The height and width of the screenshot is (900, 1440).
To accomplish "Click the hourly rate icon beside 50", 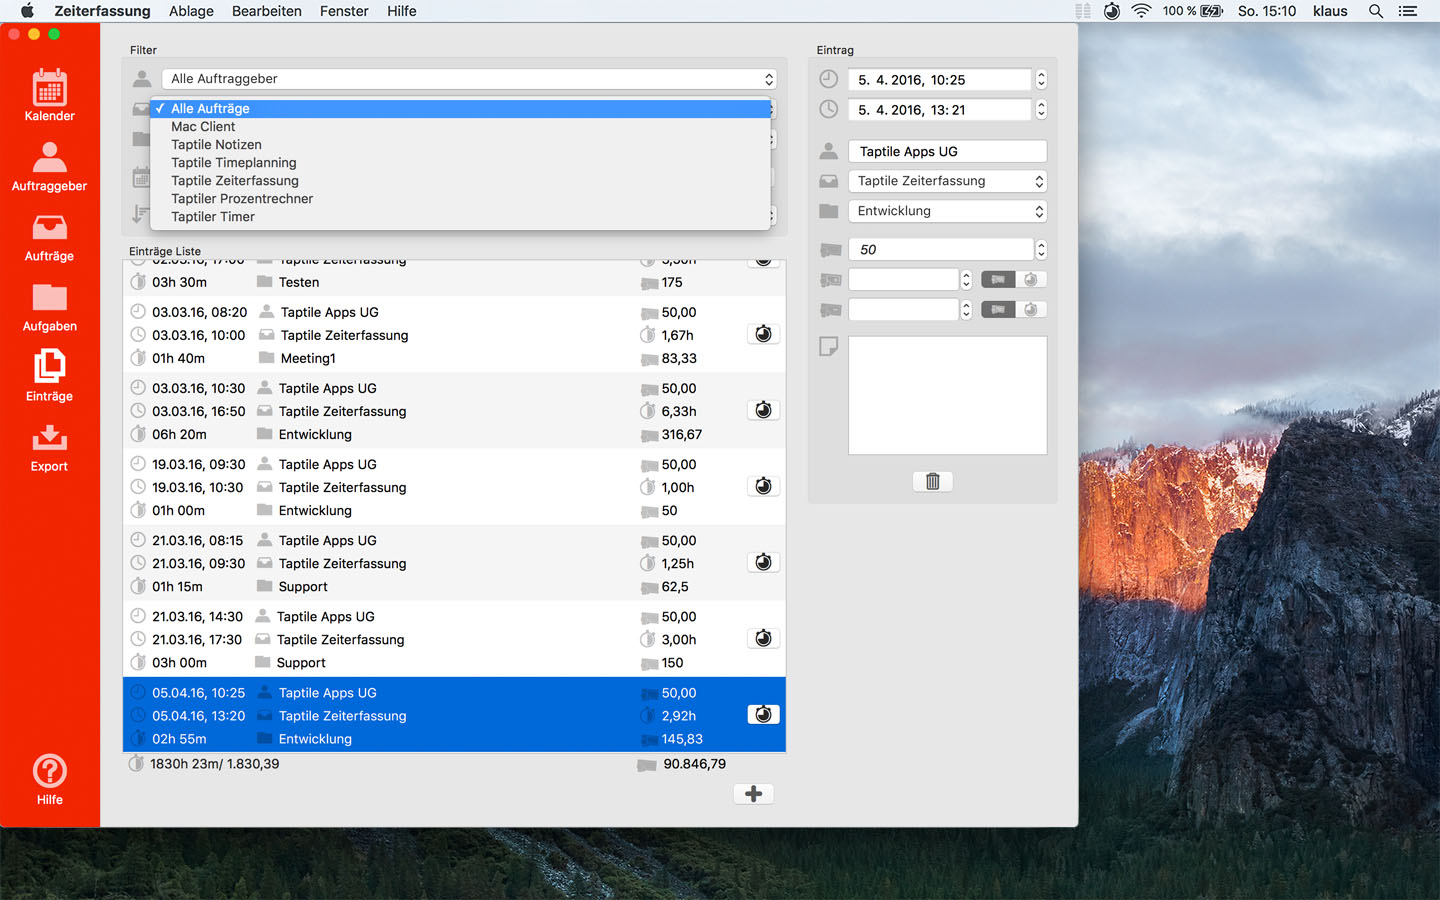I will pyautogui.click(x=830, y=249).
